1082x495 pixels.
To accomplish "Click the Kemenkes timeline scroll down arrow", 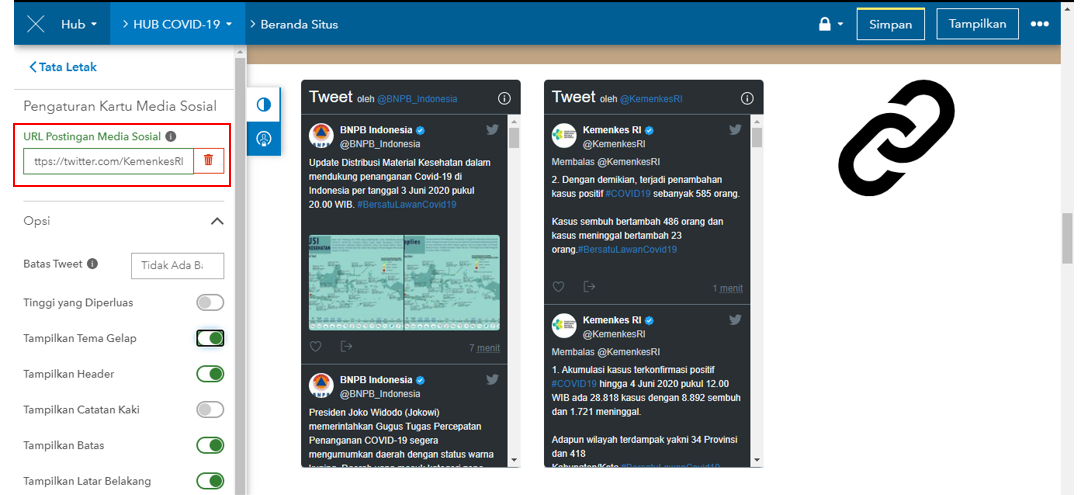I will 757,460.
